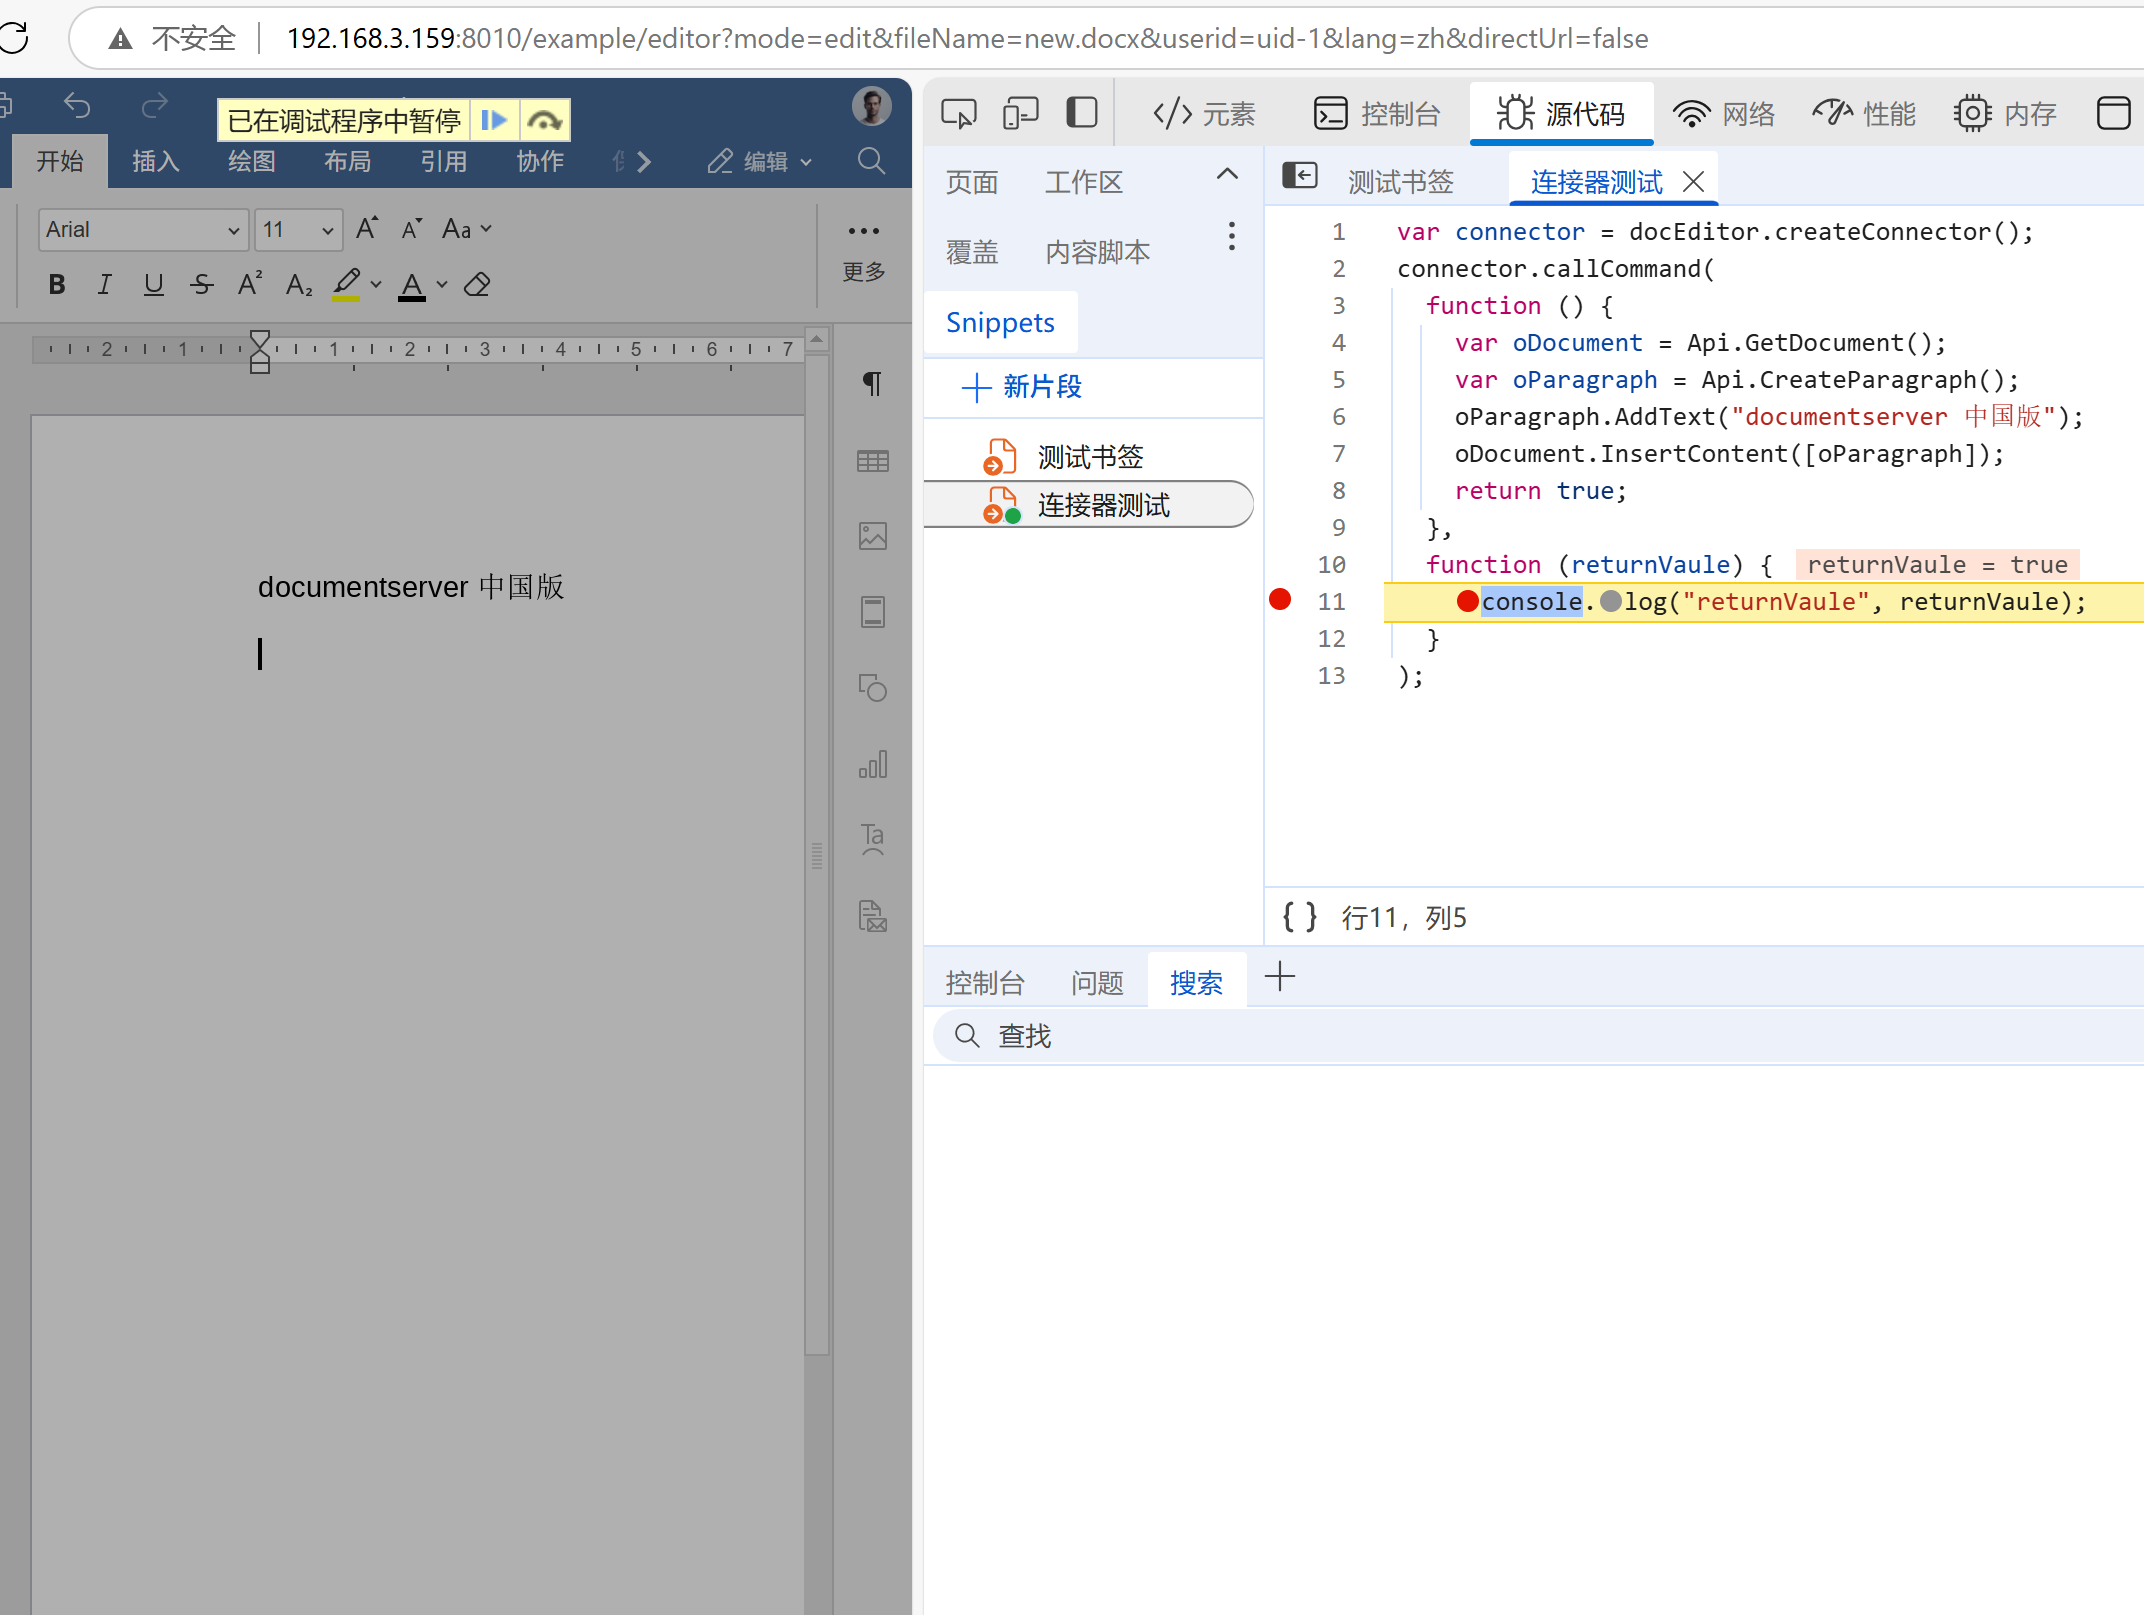This screenshot has height=1615, width=2144.
Task: Open the Arial font name dropdown
Action: 233,230
